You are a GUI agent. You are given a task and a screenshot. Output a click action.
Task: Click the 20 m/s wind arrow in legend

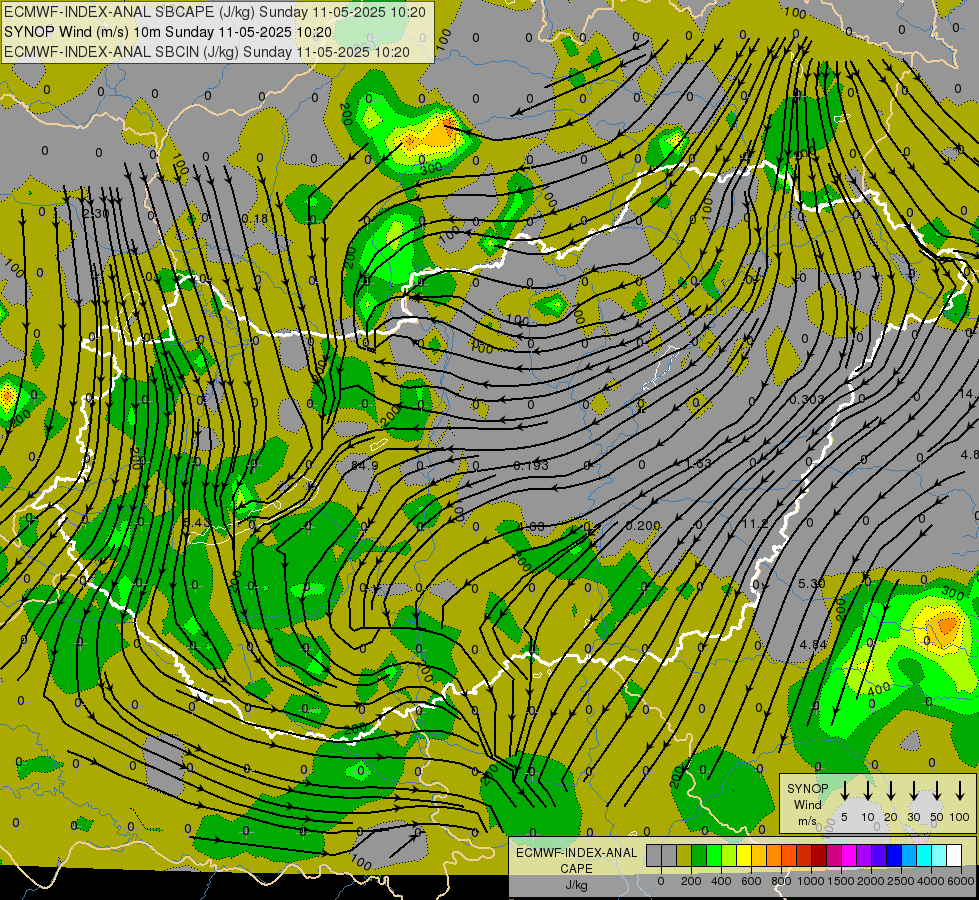[x=891, y=791]
